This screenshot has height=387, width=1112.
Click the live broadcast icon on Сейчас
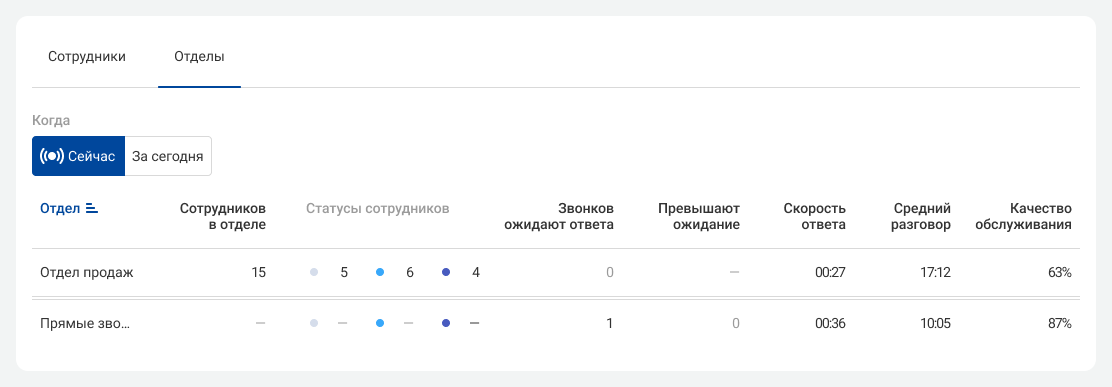[x=52, y=156]
